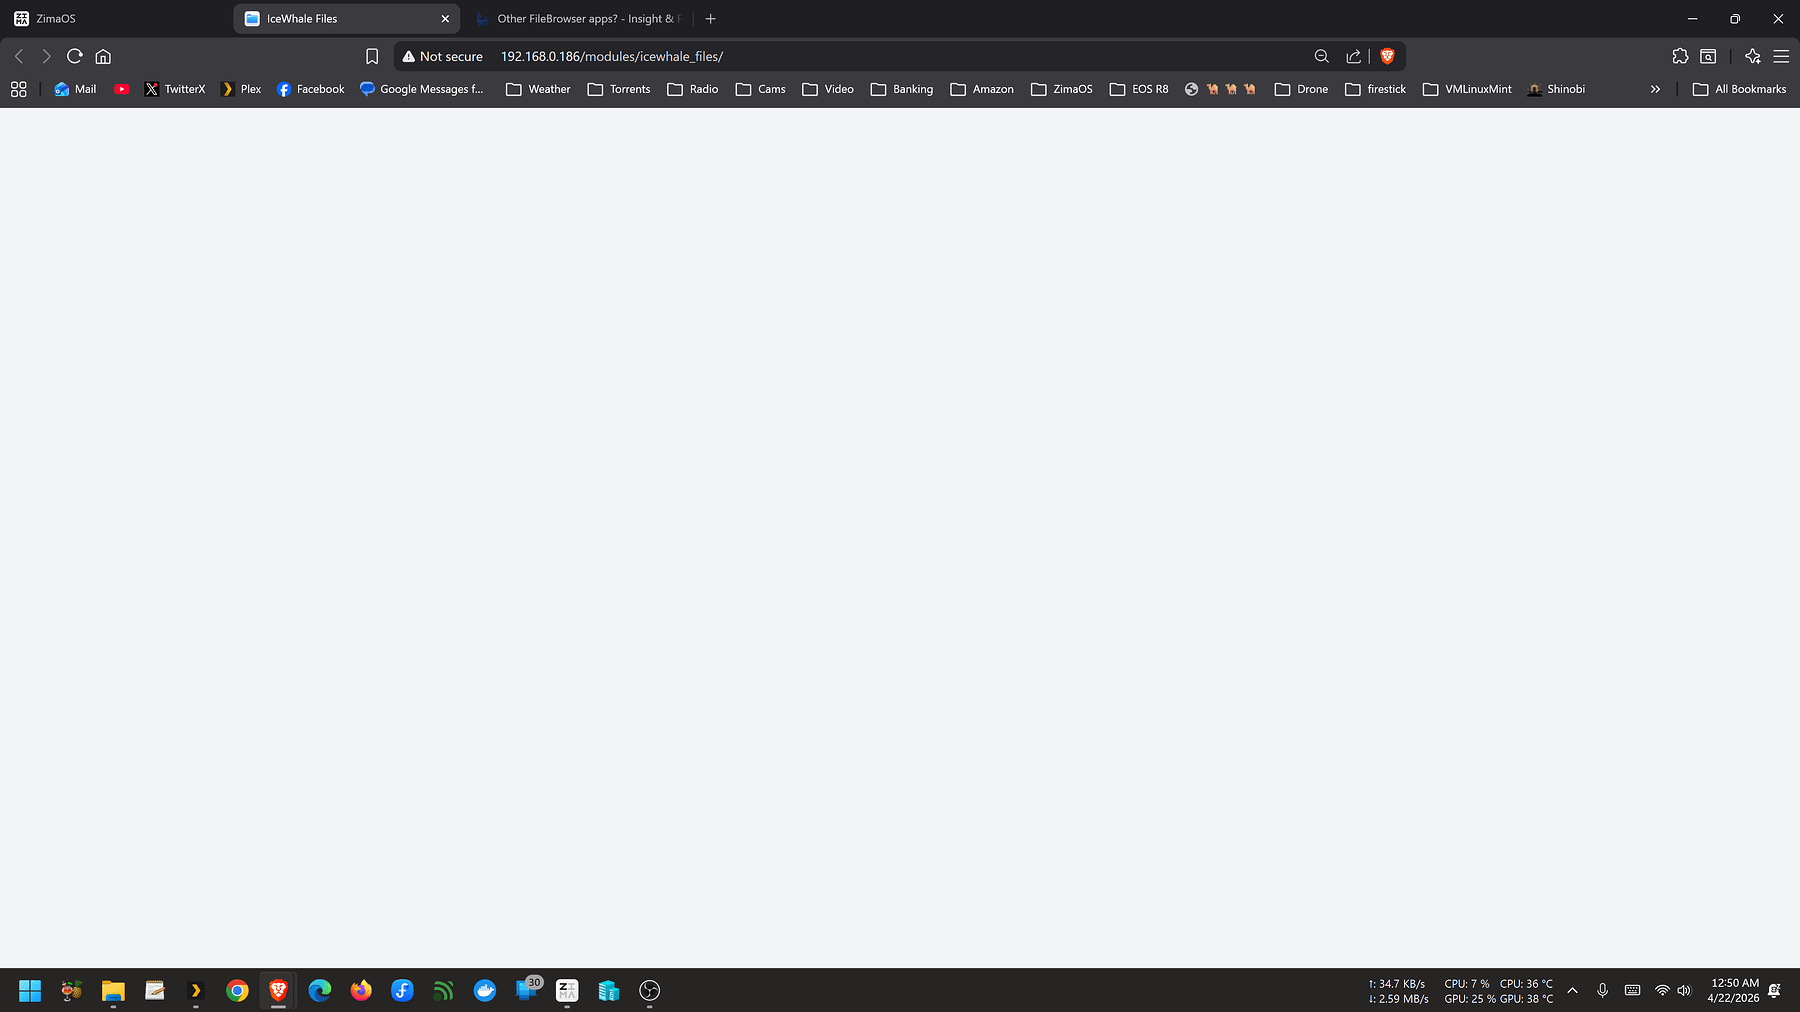Click the share page icon

pyautogui.click(x=1353, y=57)
